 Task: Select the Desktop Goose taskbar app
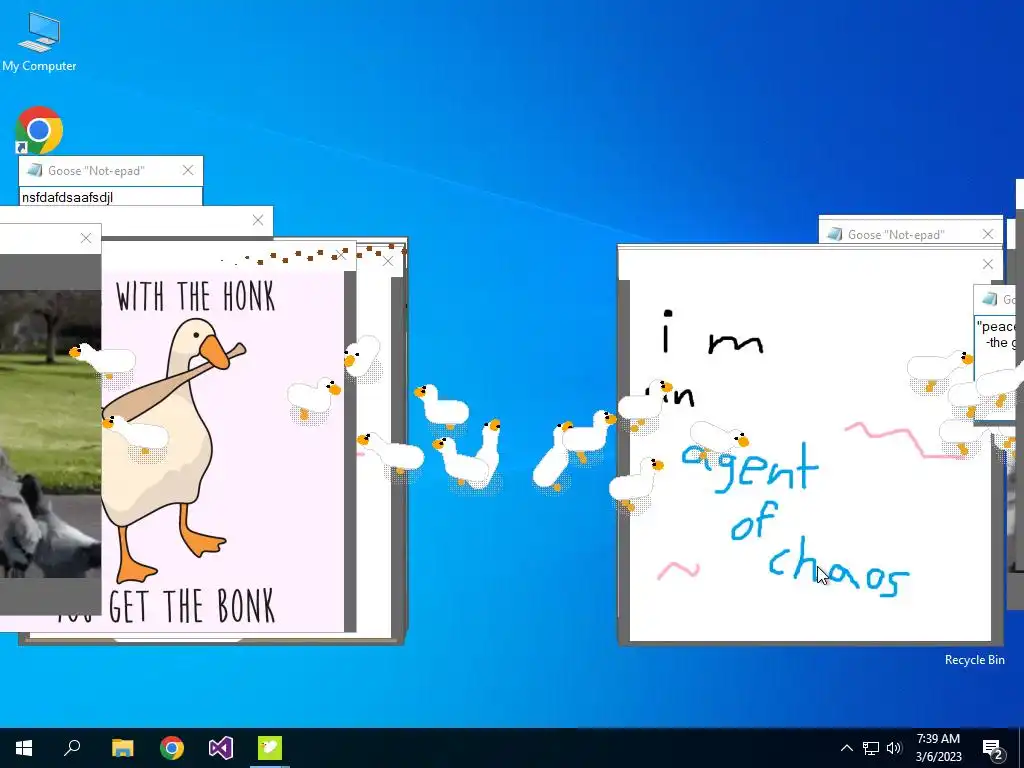pos(270,748)
